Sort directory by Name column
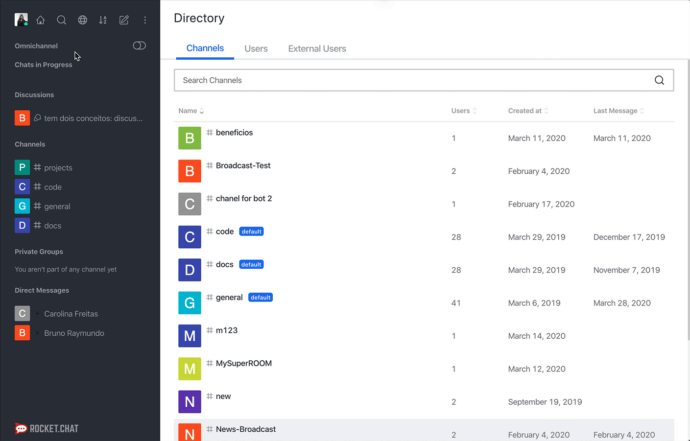 tap(191, 111)
